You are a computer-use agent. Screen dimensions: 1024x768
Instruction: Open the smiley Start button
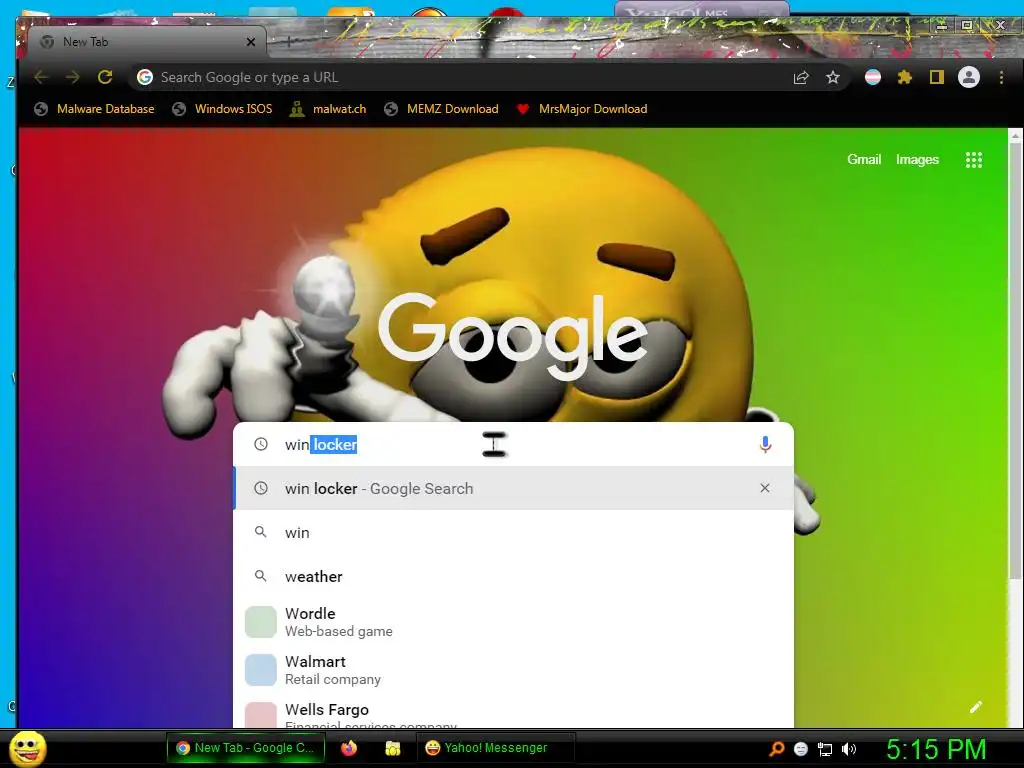(28, 748)
